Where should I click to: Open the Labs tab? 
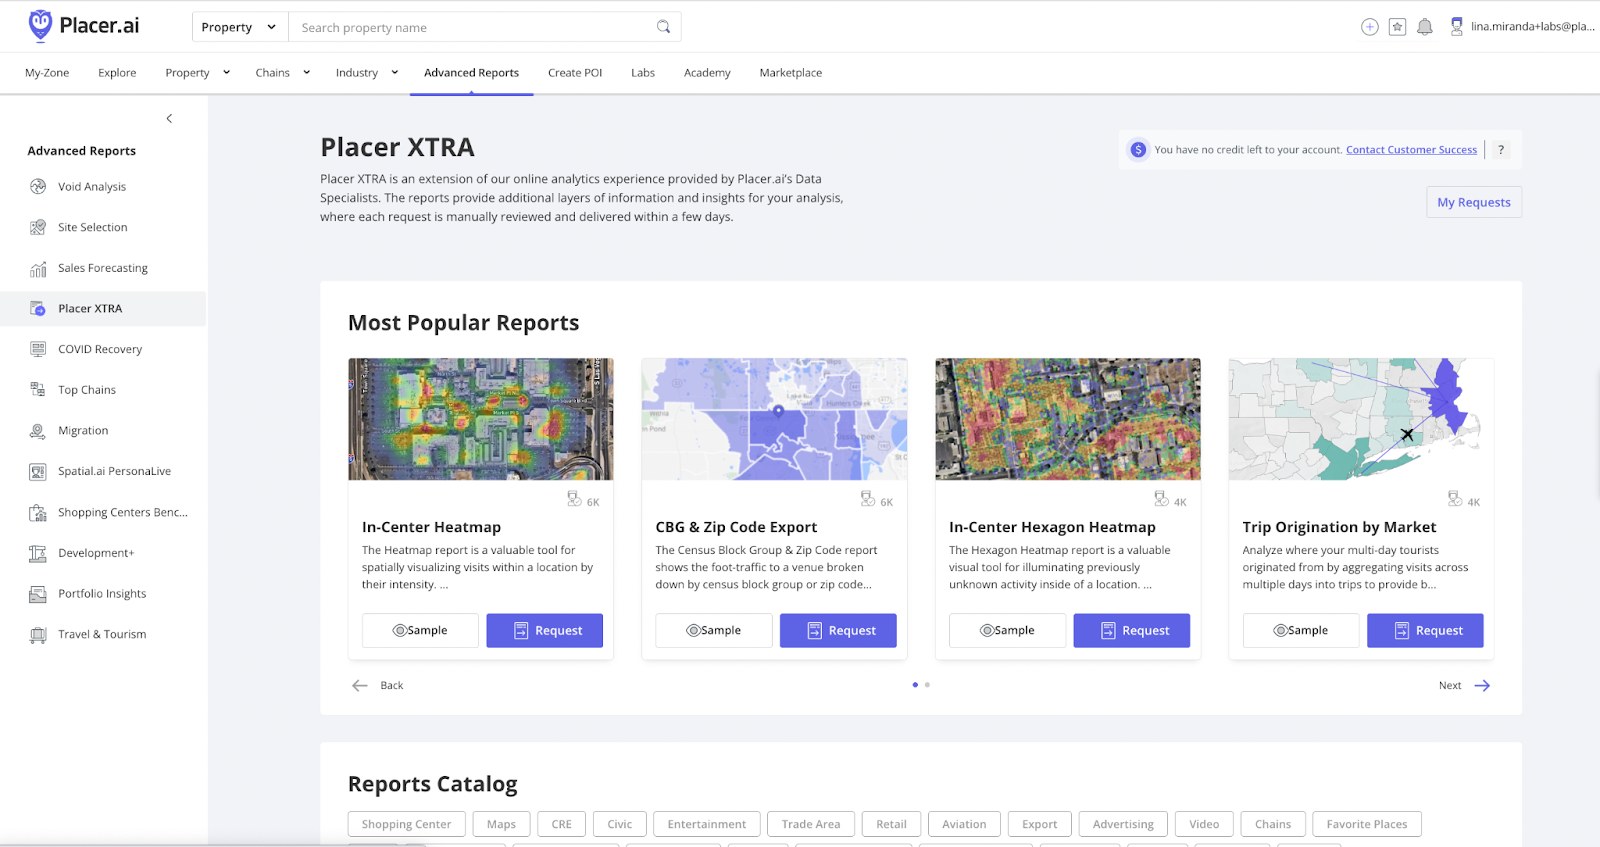click(643, 73)
